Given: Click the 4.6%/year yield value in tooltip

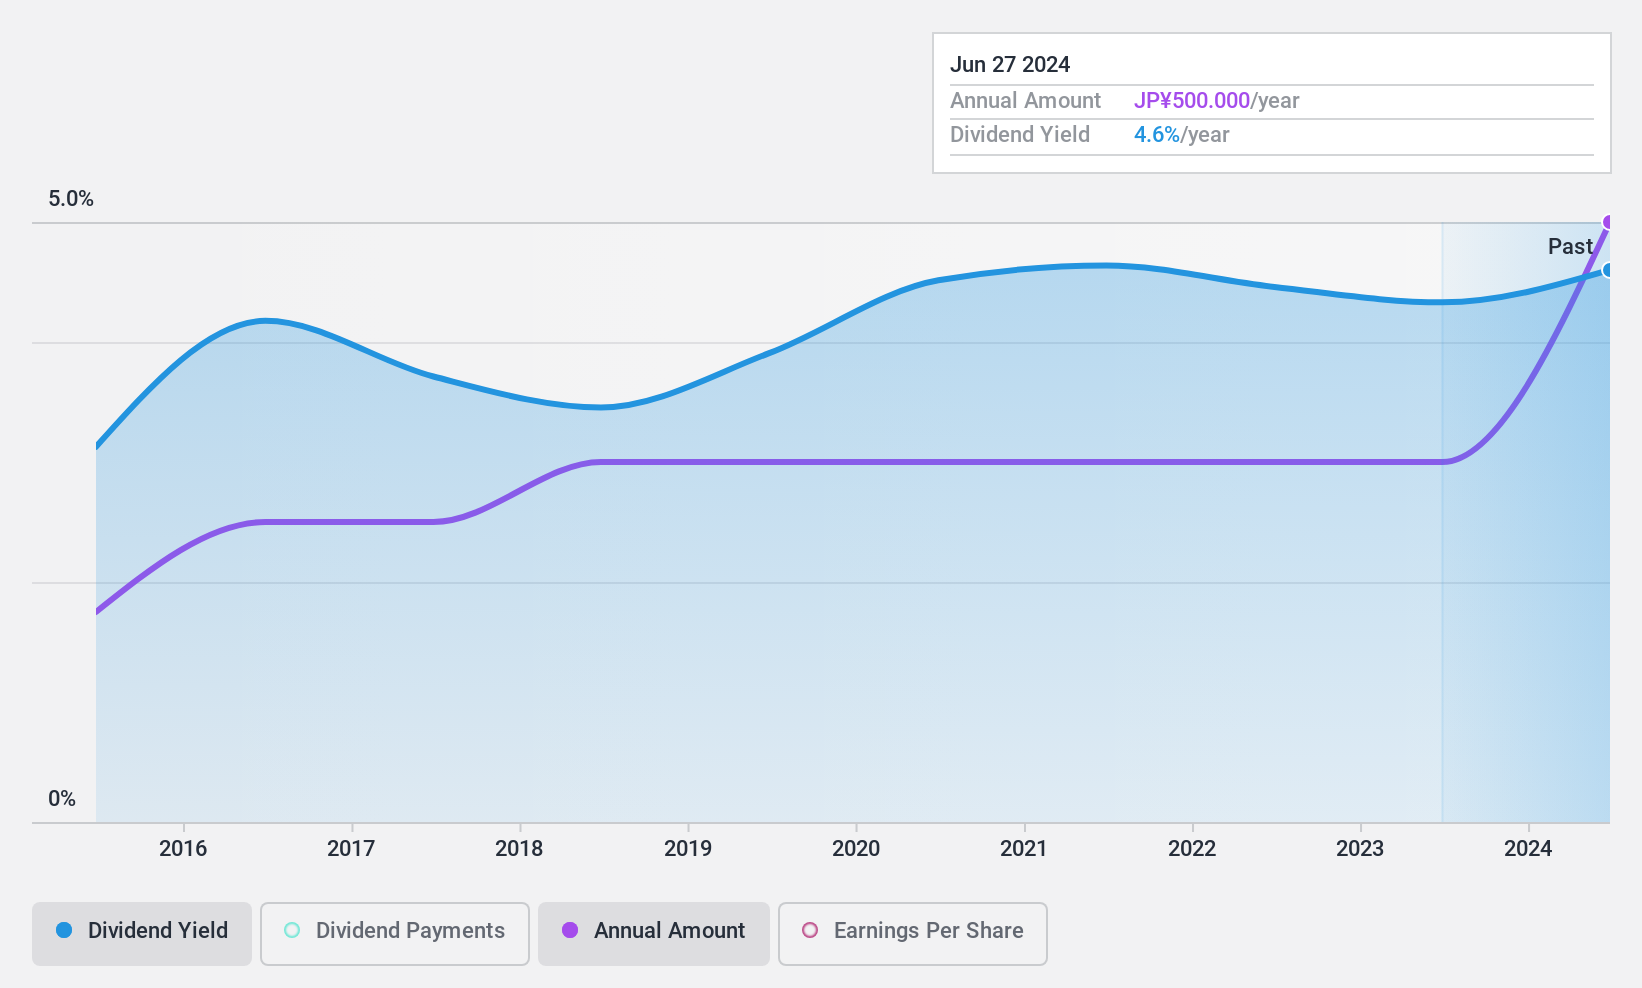Looking at the screenshot, I should click(x=1181, y=135).
